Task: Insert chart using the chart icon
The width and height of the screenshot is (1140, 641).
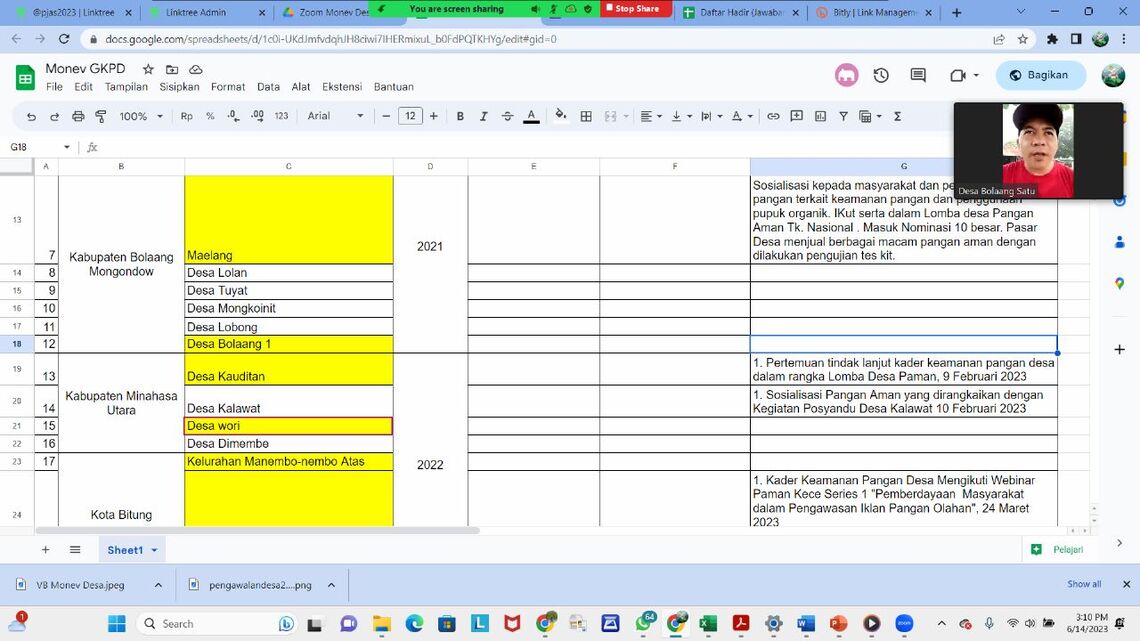Action: pyautogui.click(x=821, y=117)
